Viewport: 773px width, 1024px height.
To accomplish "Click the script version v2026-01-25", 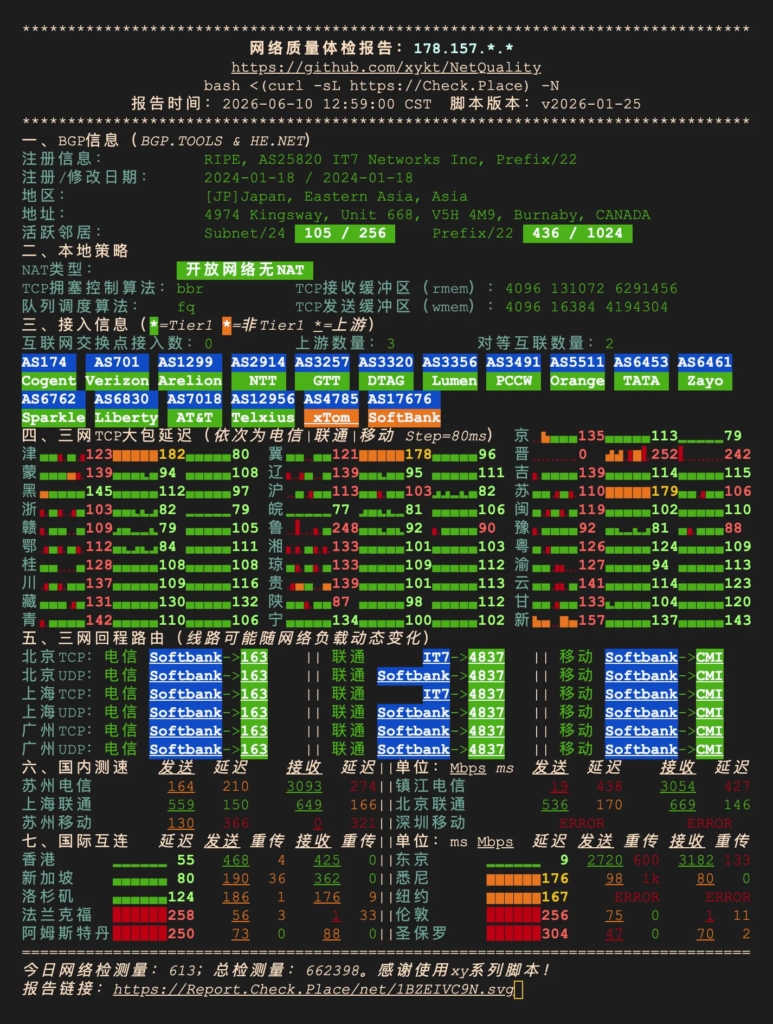I will [x=591, y=104].
